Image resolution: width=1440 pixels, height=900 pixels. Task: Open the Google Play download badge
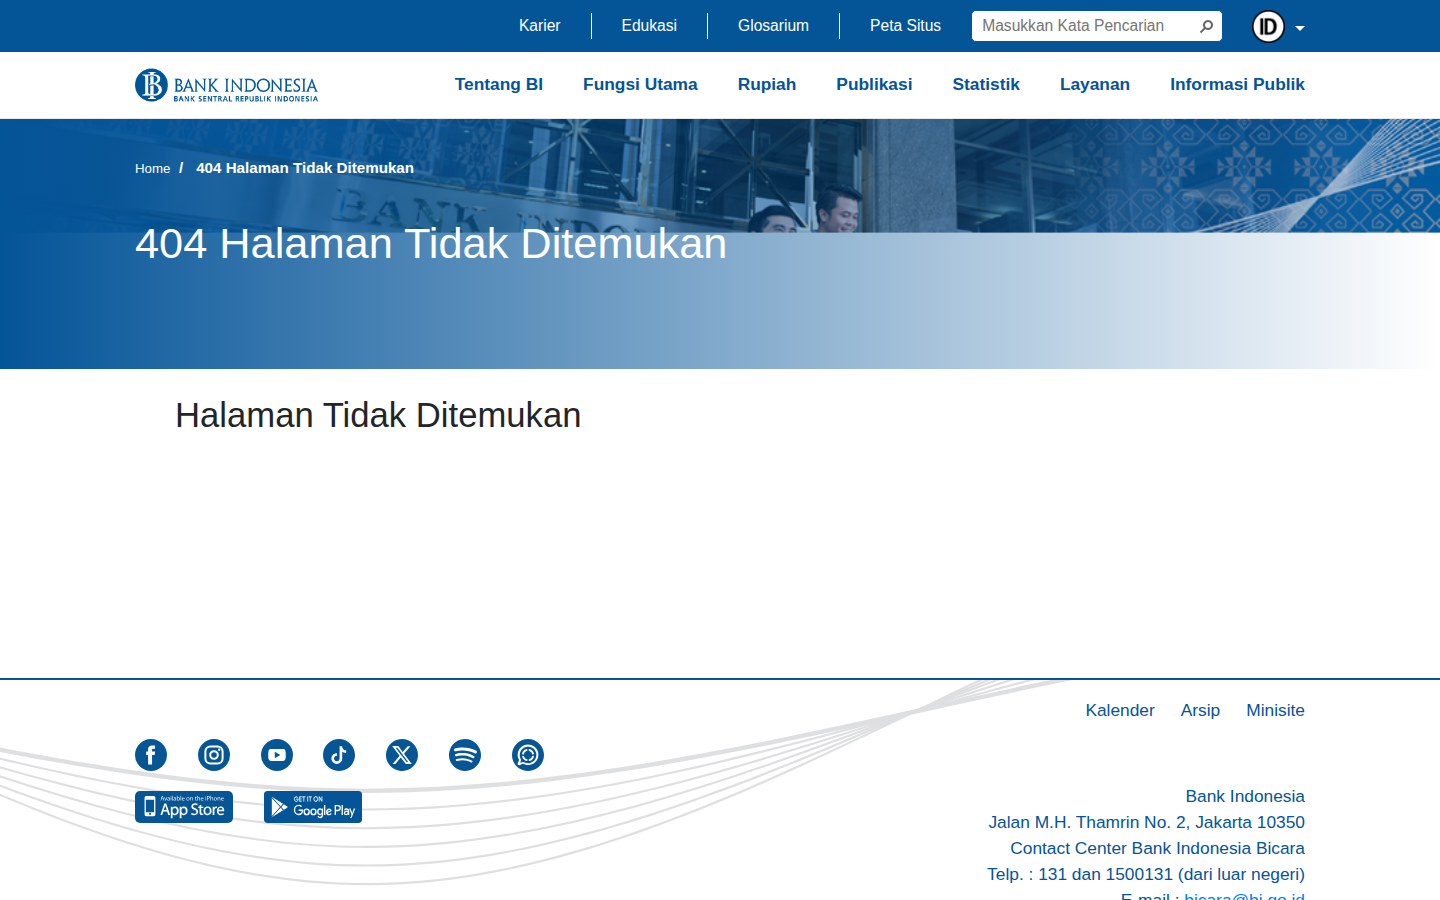[x=313, y=807]
